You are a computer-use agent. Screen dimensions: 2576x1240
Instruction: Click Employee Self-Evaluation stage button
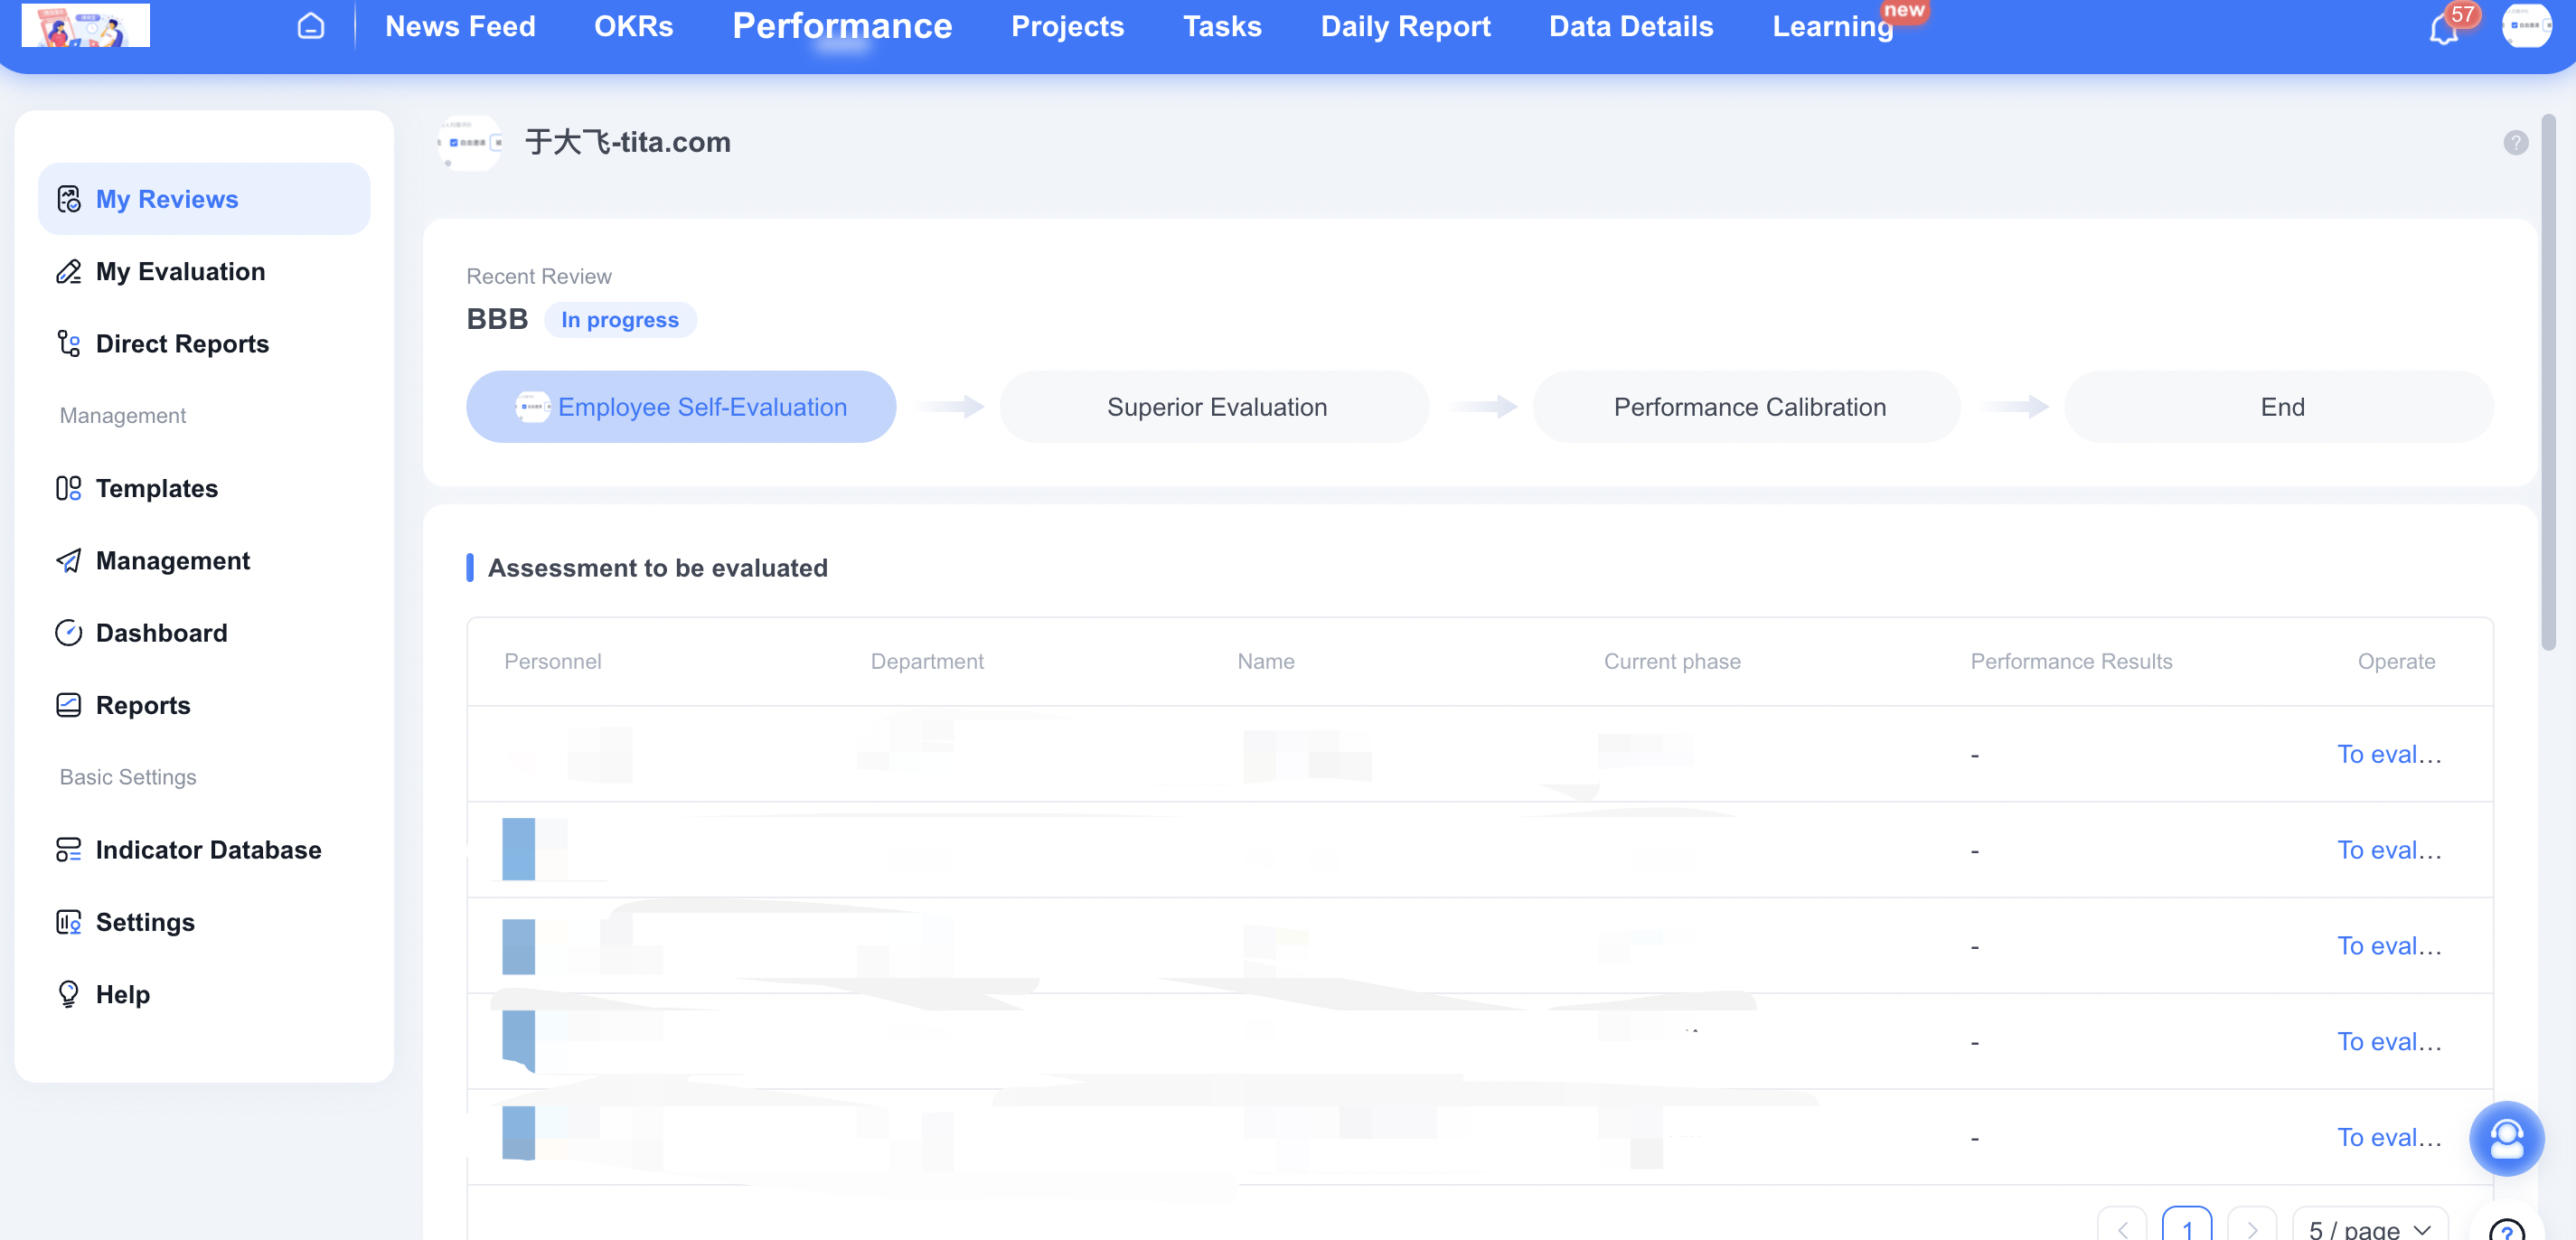tap(680, 406)
